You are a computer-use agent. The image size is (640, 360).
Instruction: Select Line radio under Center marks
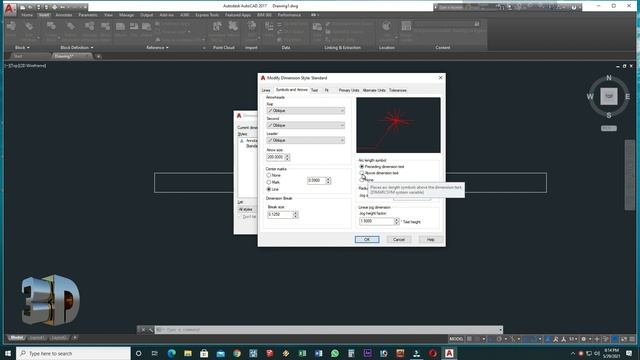pos(269,189)
